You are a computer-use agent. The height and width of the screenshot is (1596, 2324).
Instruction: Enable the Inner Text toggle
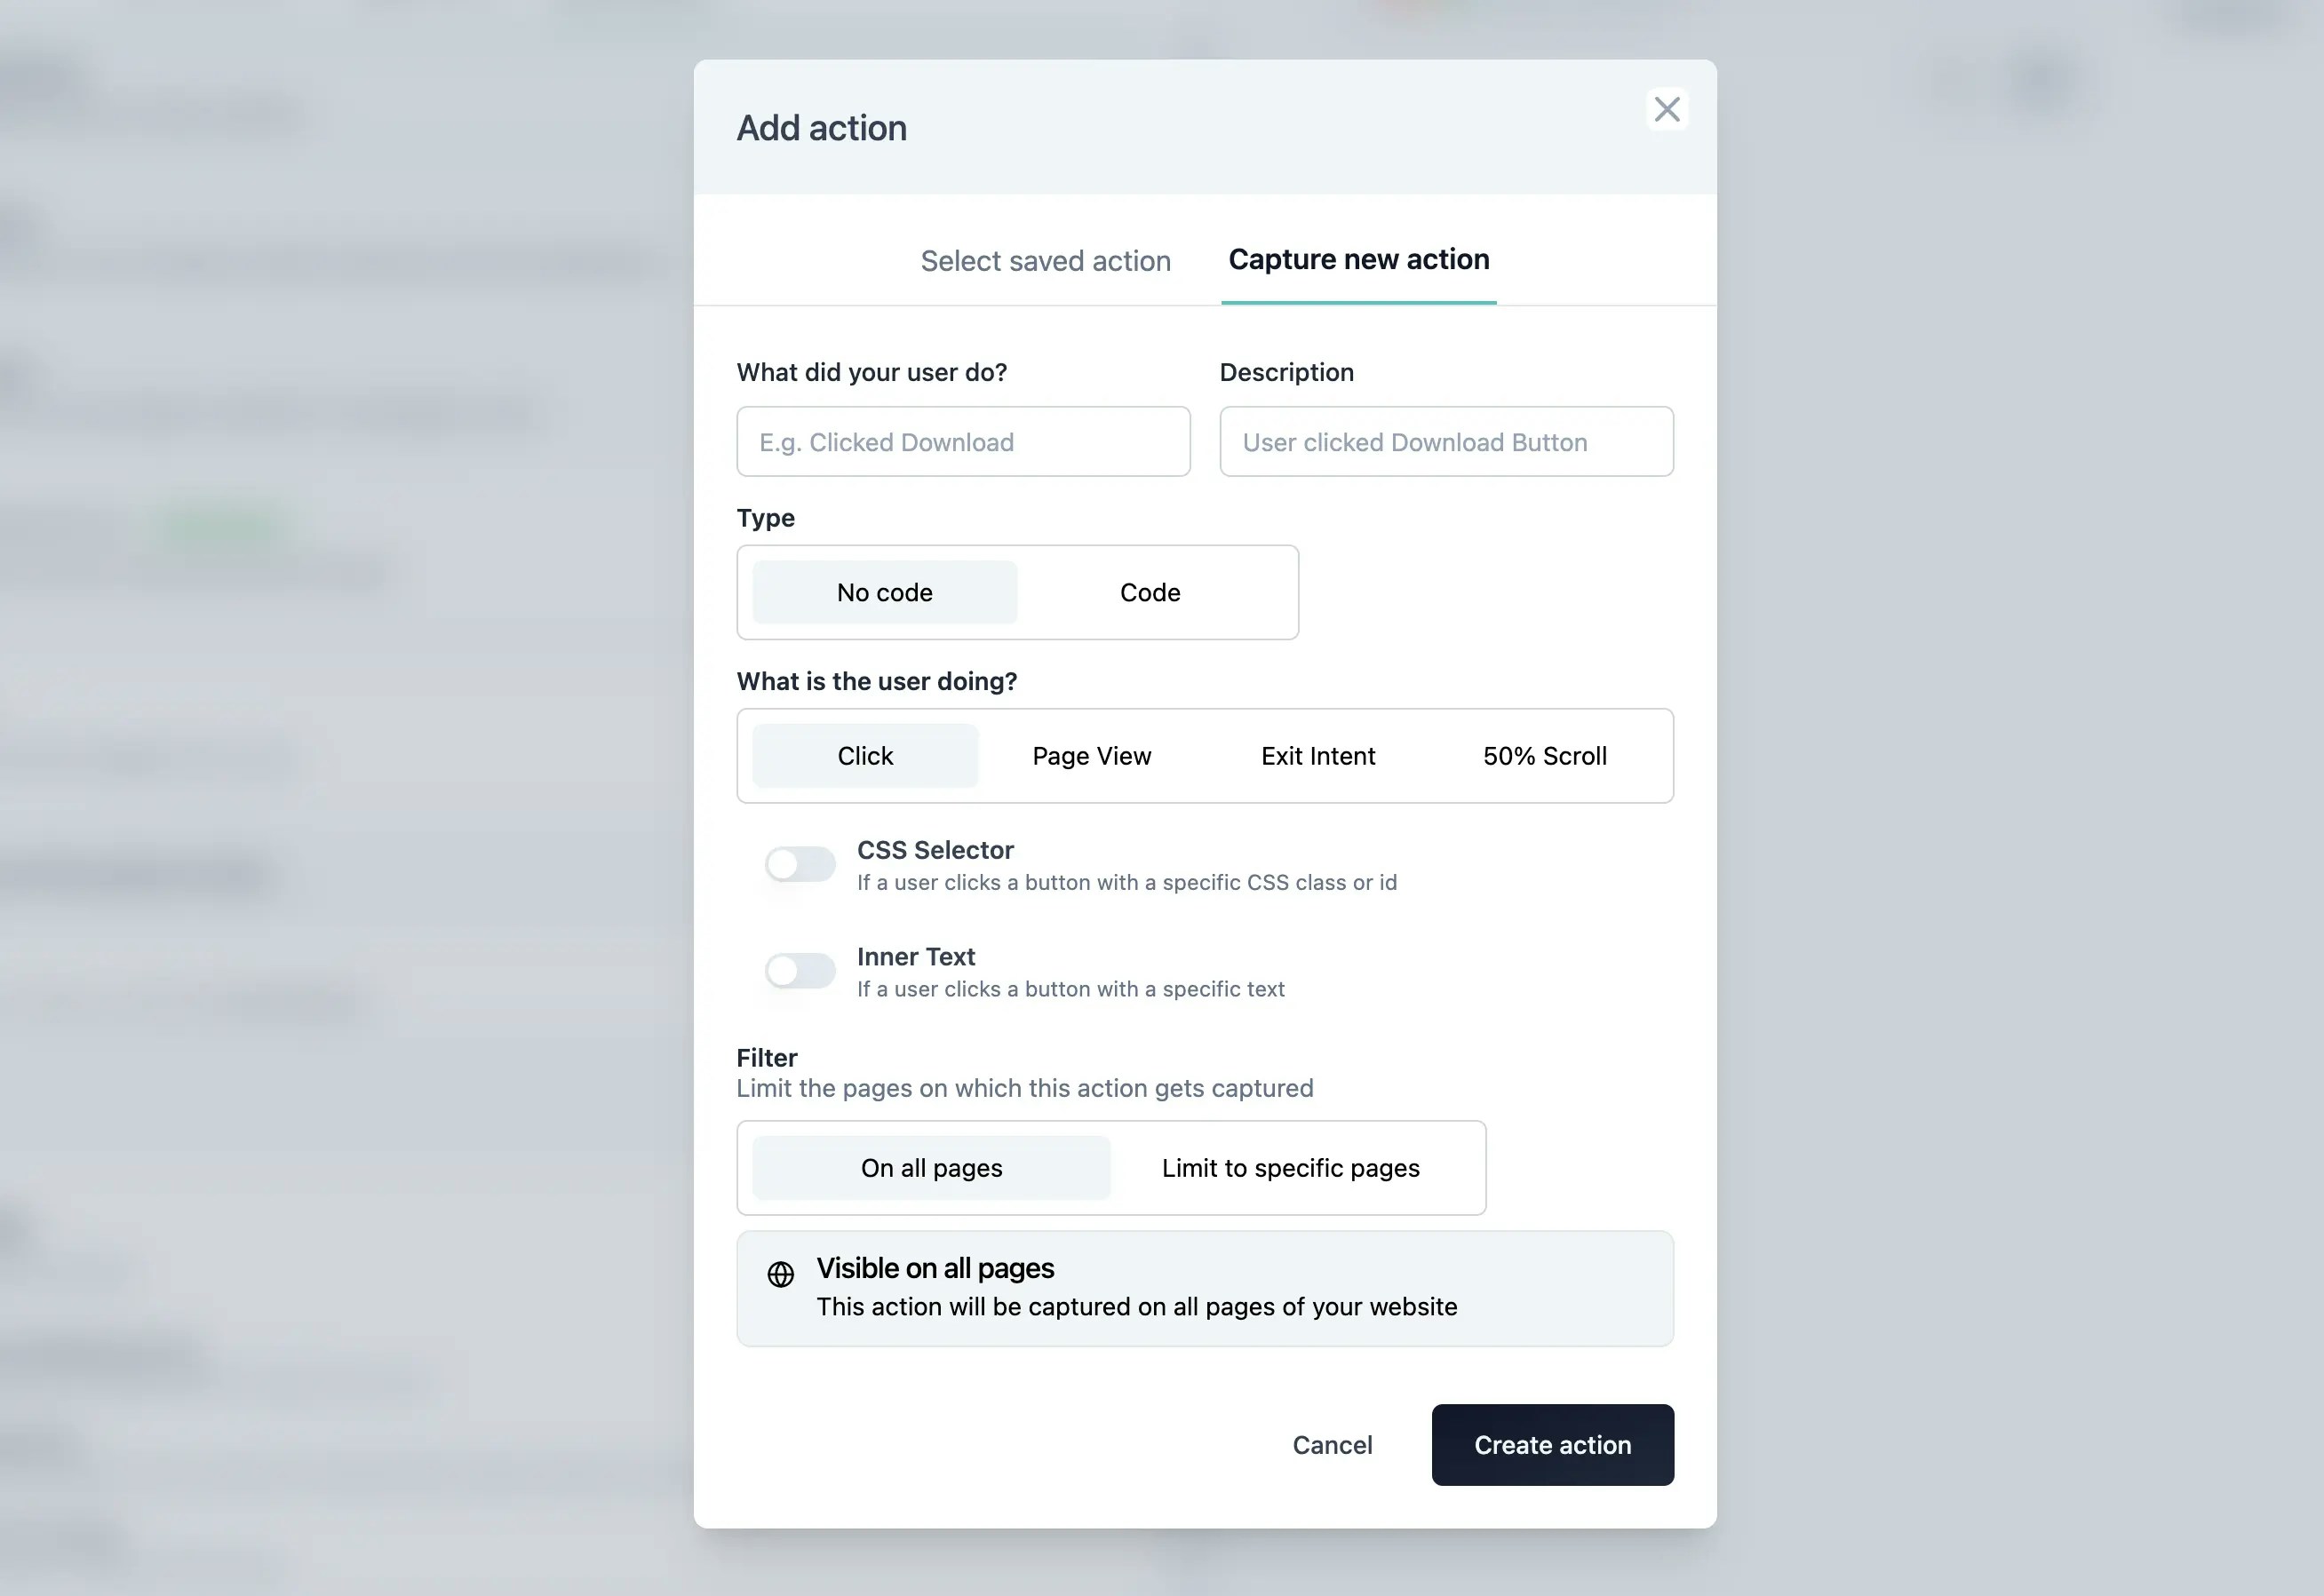pyautogui.click(x=800, y=970)
